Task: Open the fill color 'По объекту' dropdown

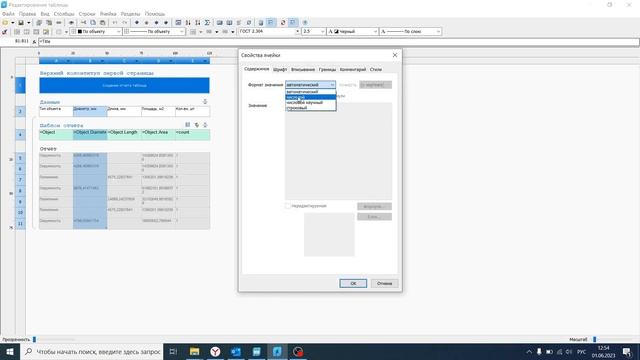Action: [96, 31]
